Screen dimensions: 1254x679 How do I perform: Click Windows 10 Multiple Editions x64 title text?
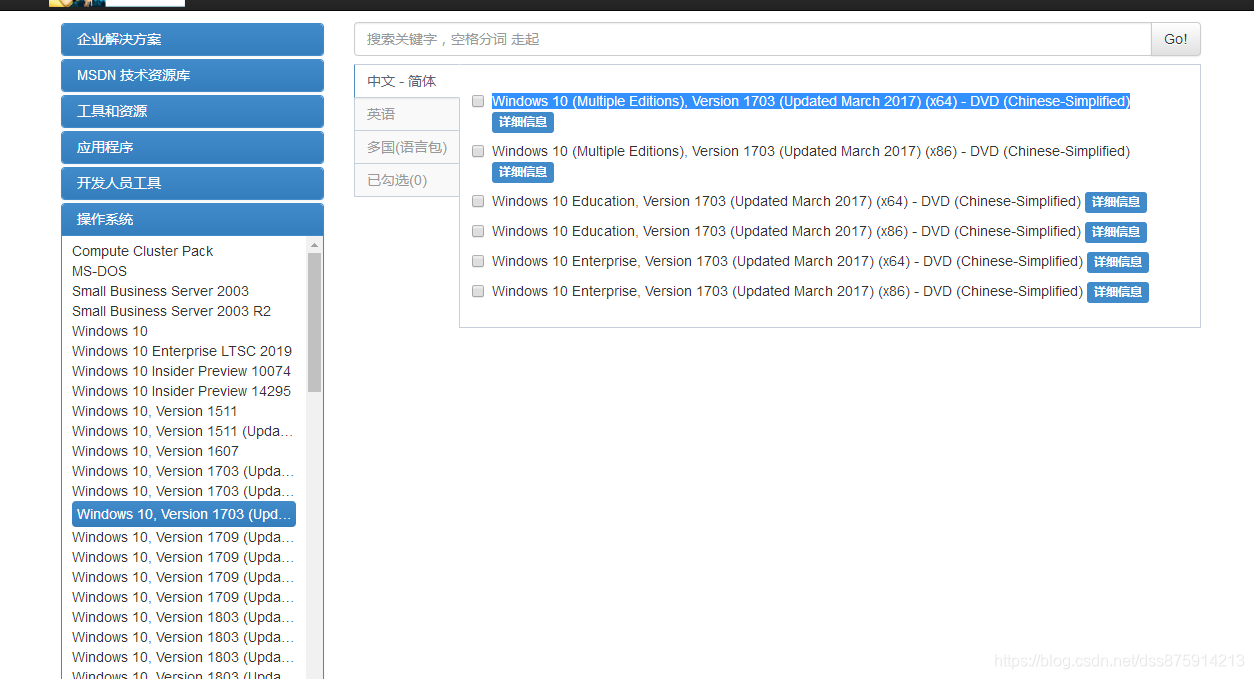point(811,101)
